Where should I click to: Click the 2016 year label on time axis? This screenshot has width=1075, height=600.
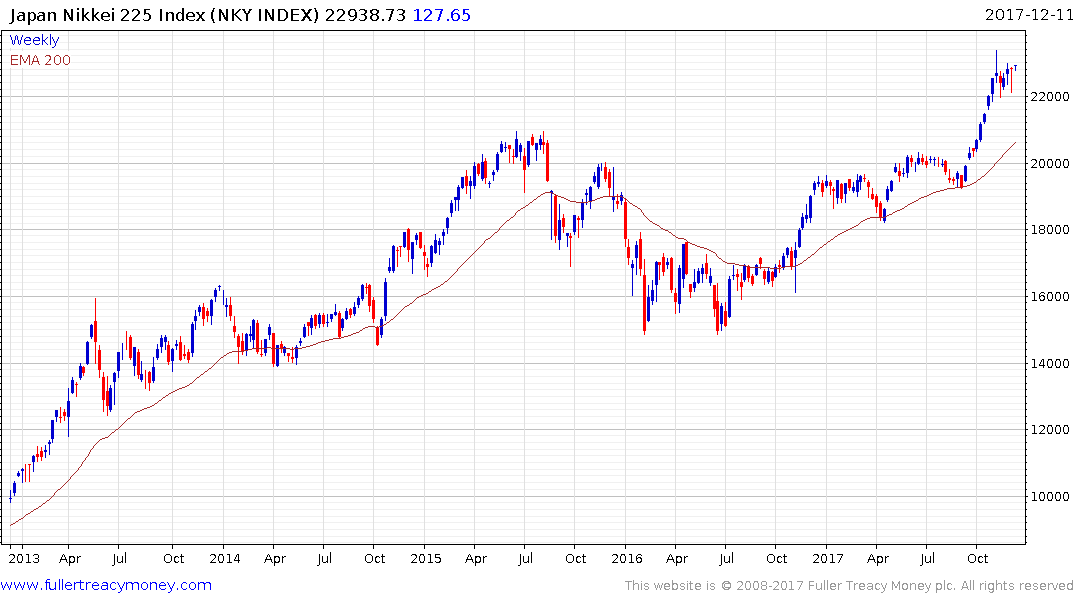[x=627, y=558]
